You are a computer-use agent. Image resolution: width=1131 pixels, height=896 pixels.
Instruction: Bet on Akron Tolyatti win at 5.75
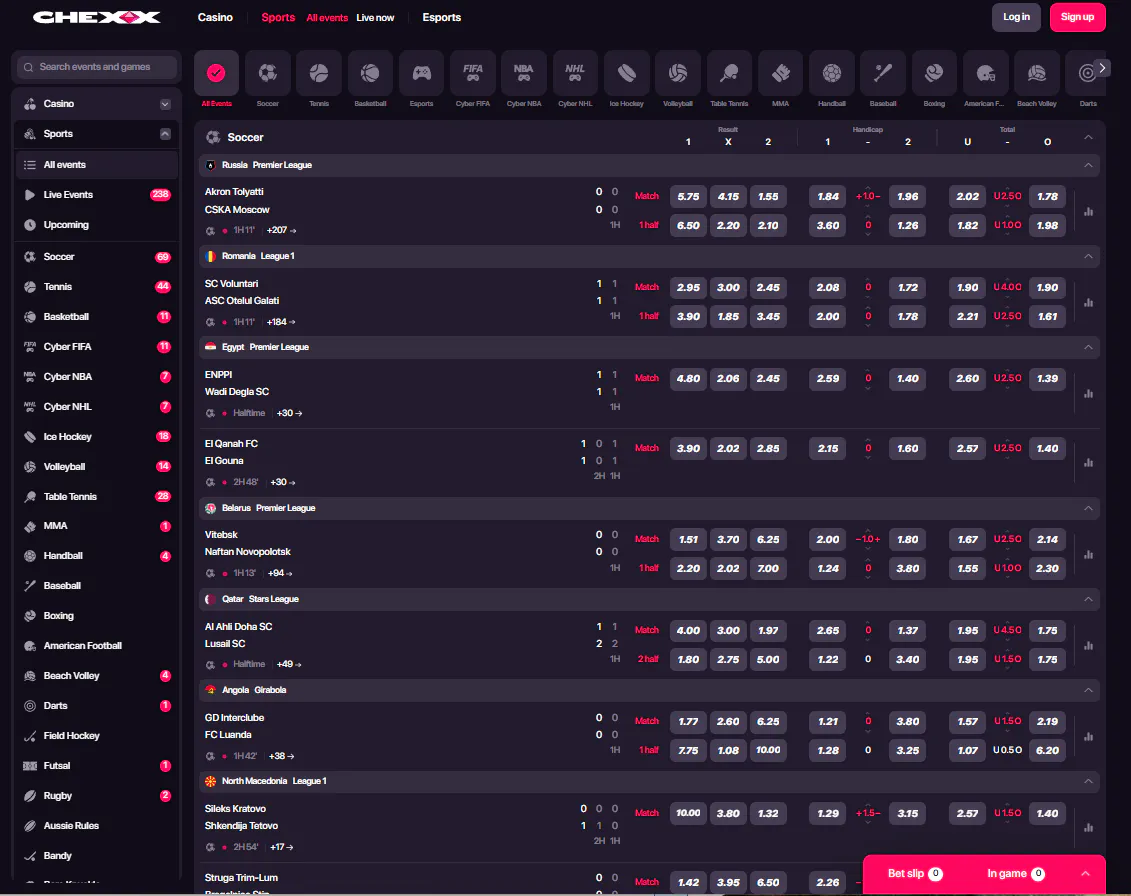pos(688,196)
